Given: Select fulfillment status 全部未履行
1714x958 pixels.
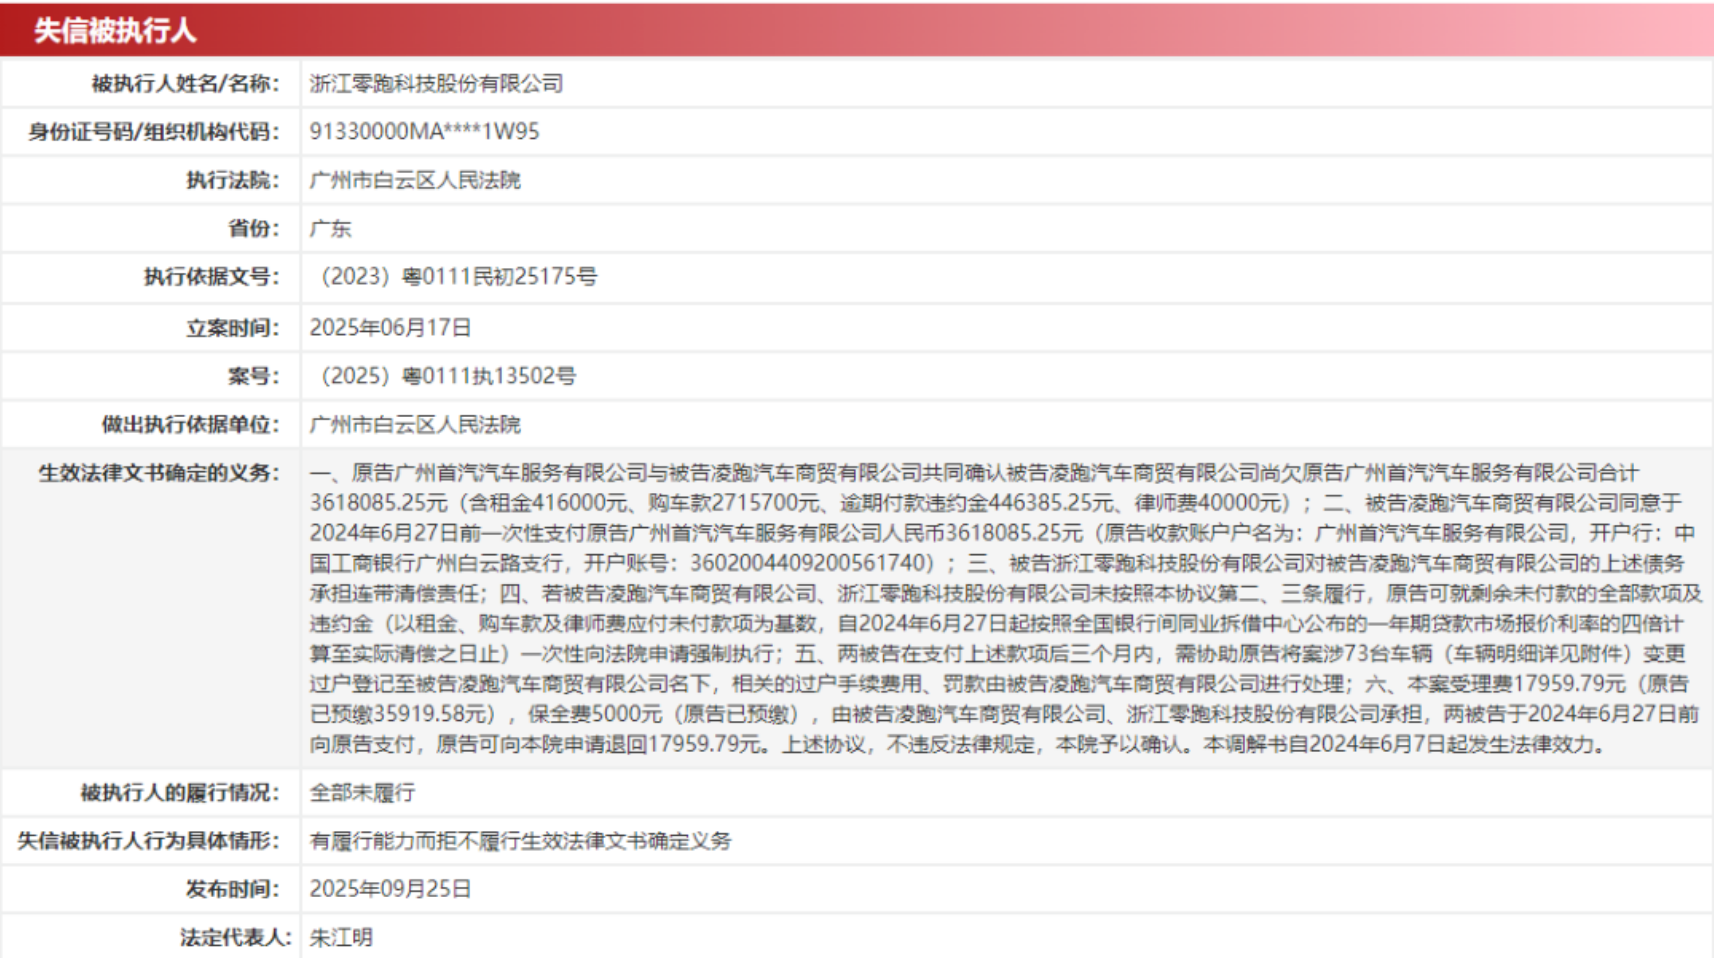Looking at the screenshot, I should coord(362,792).
